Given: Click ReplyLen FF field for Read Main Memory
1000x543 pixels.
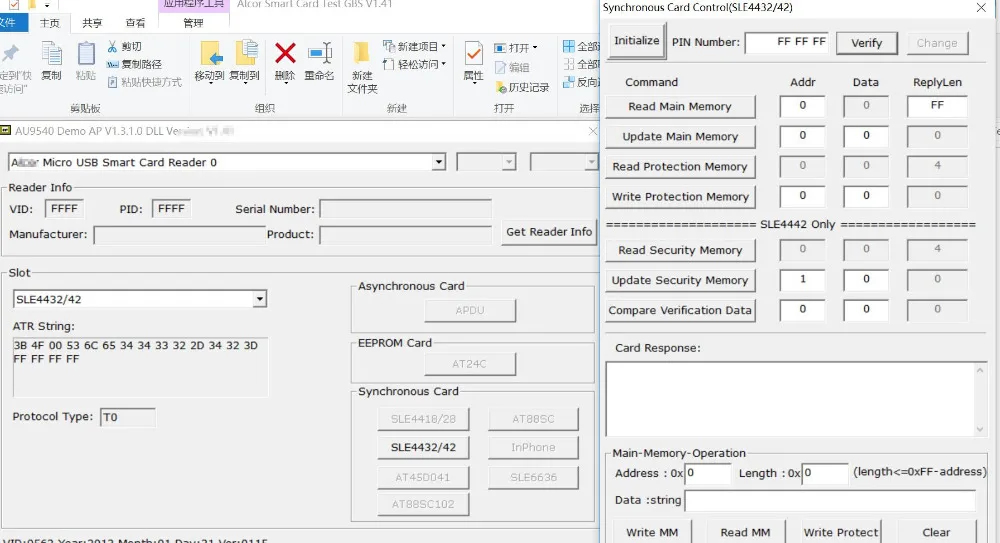Looking at the screenshot, I should [x=937, y=106].
